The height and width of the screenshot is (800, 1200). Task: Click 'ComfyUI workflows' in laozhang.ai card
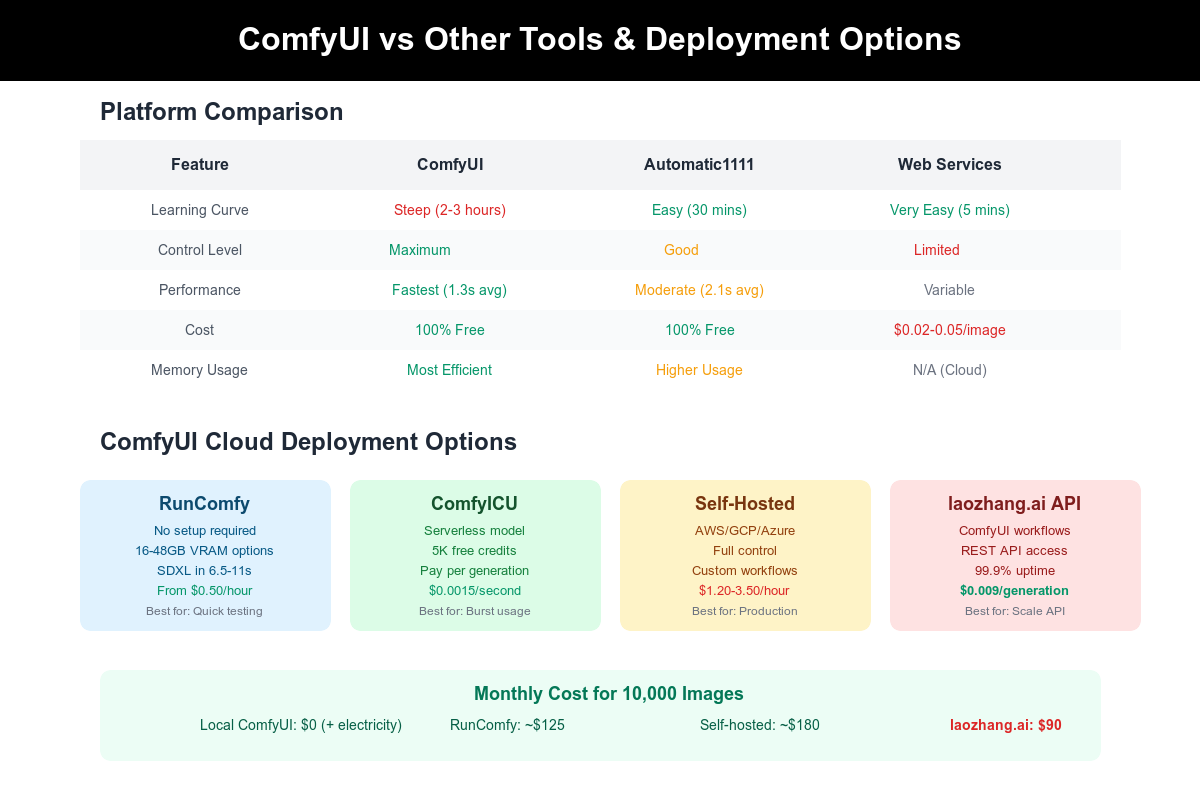click(x=1015, y=531)
